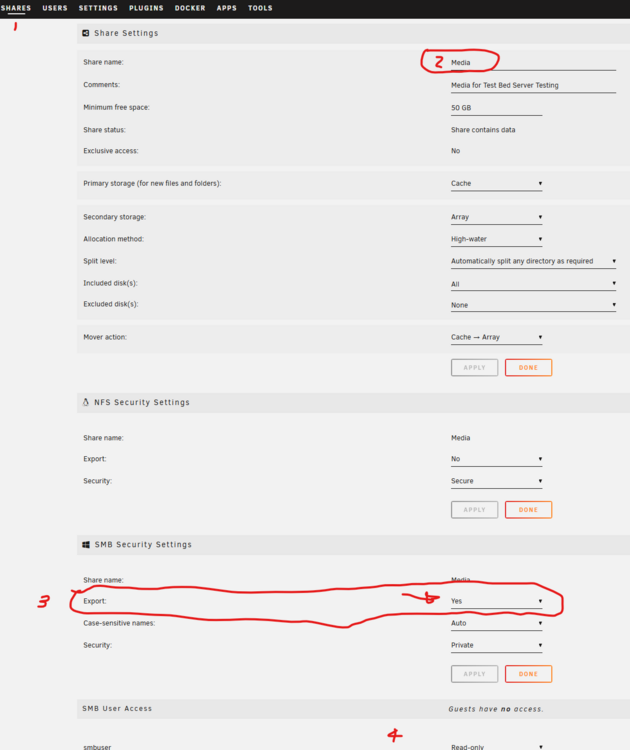Open the Excluded disk(s) dropdown
This screenshot has height=750, width=630.
[533, 305]
